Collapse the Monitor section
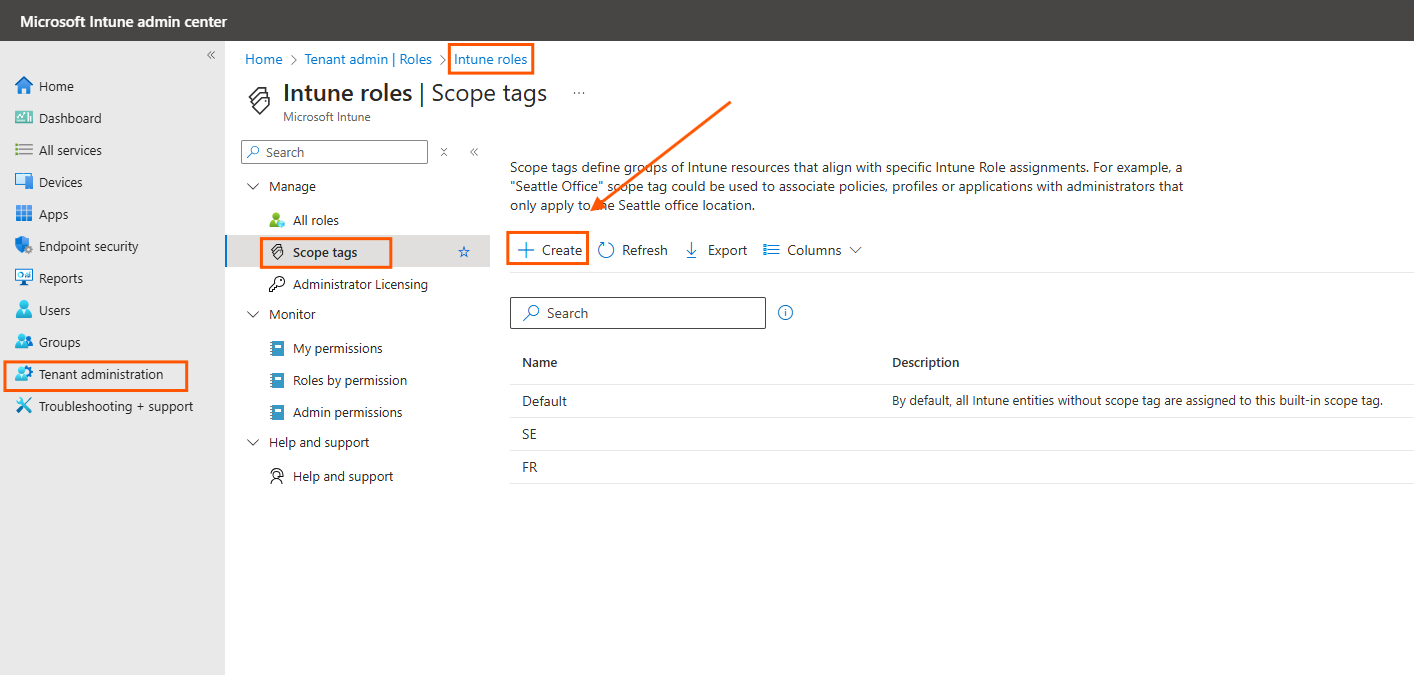 tap(253, 314)
